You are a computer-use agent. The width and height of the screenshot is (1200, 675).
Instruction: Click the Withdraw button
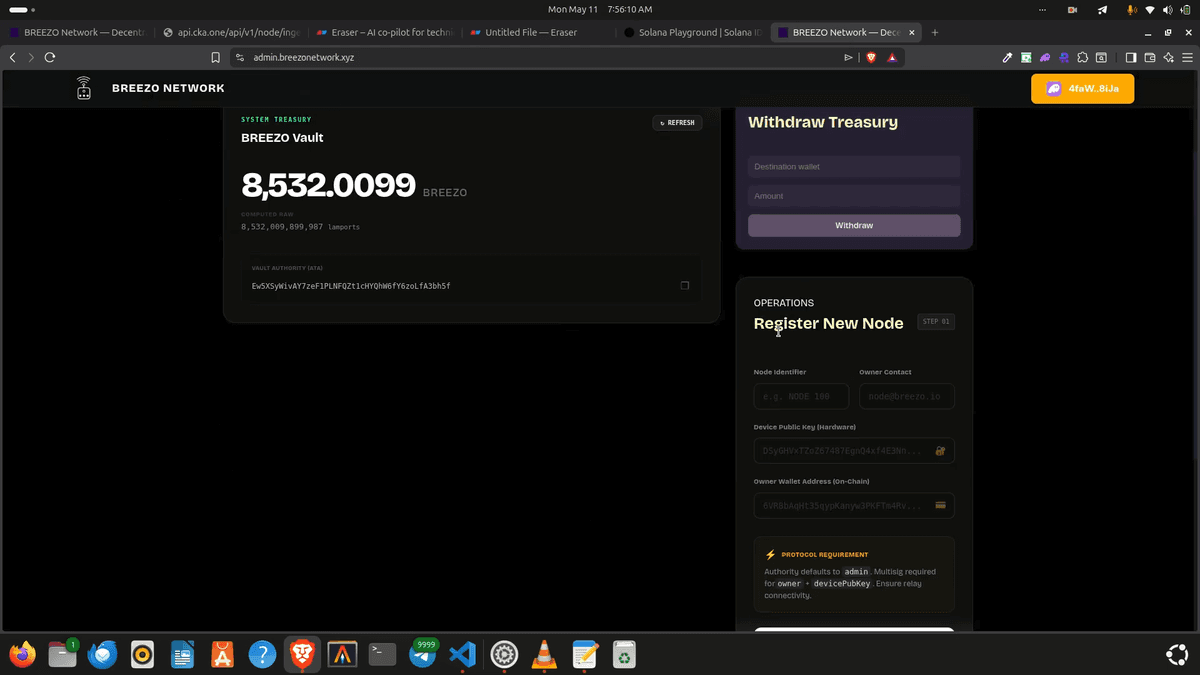[x=854, y=225]
